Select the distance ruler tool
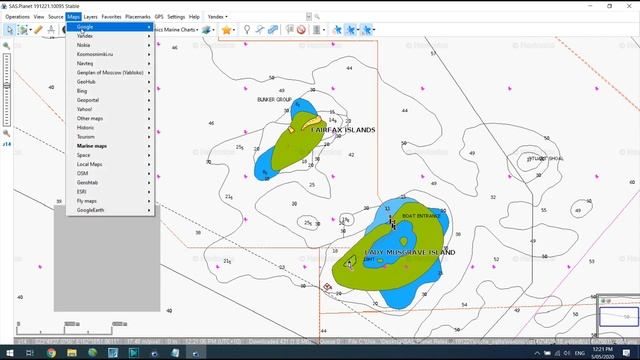 coord(38,29)
